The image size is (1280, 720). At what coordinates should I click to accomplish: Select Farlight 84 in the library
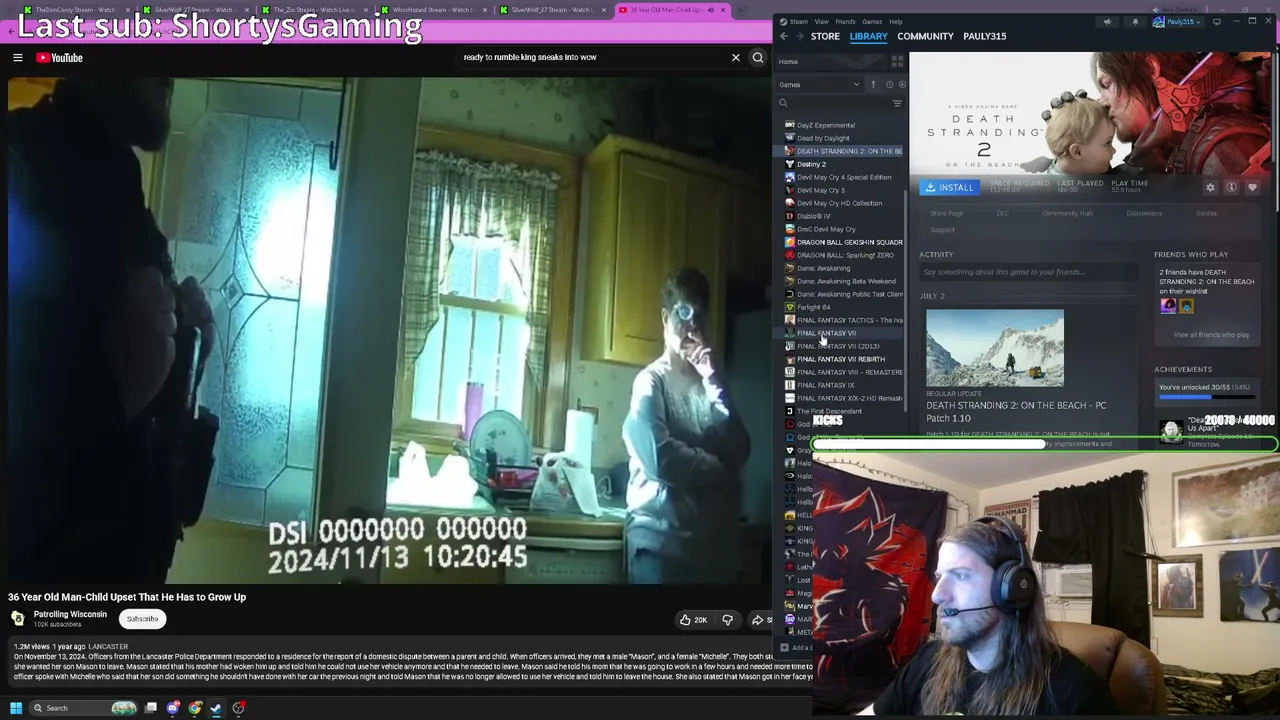point(814,307)
